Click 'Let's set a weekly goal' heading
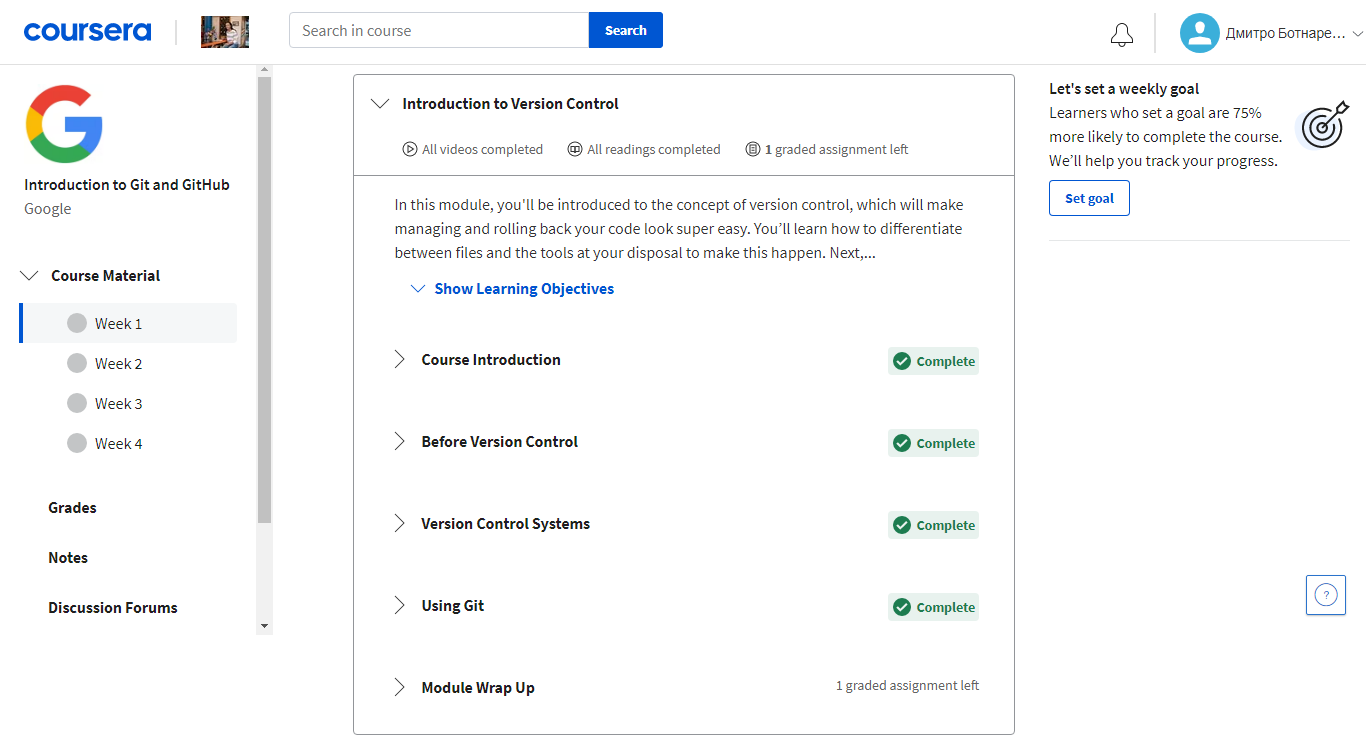 pyautogui.click(x=1124, y=89)
